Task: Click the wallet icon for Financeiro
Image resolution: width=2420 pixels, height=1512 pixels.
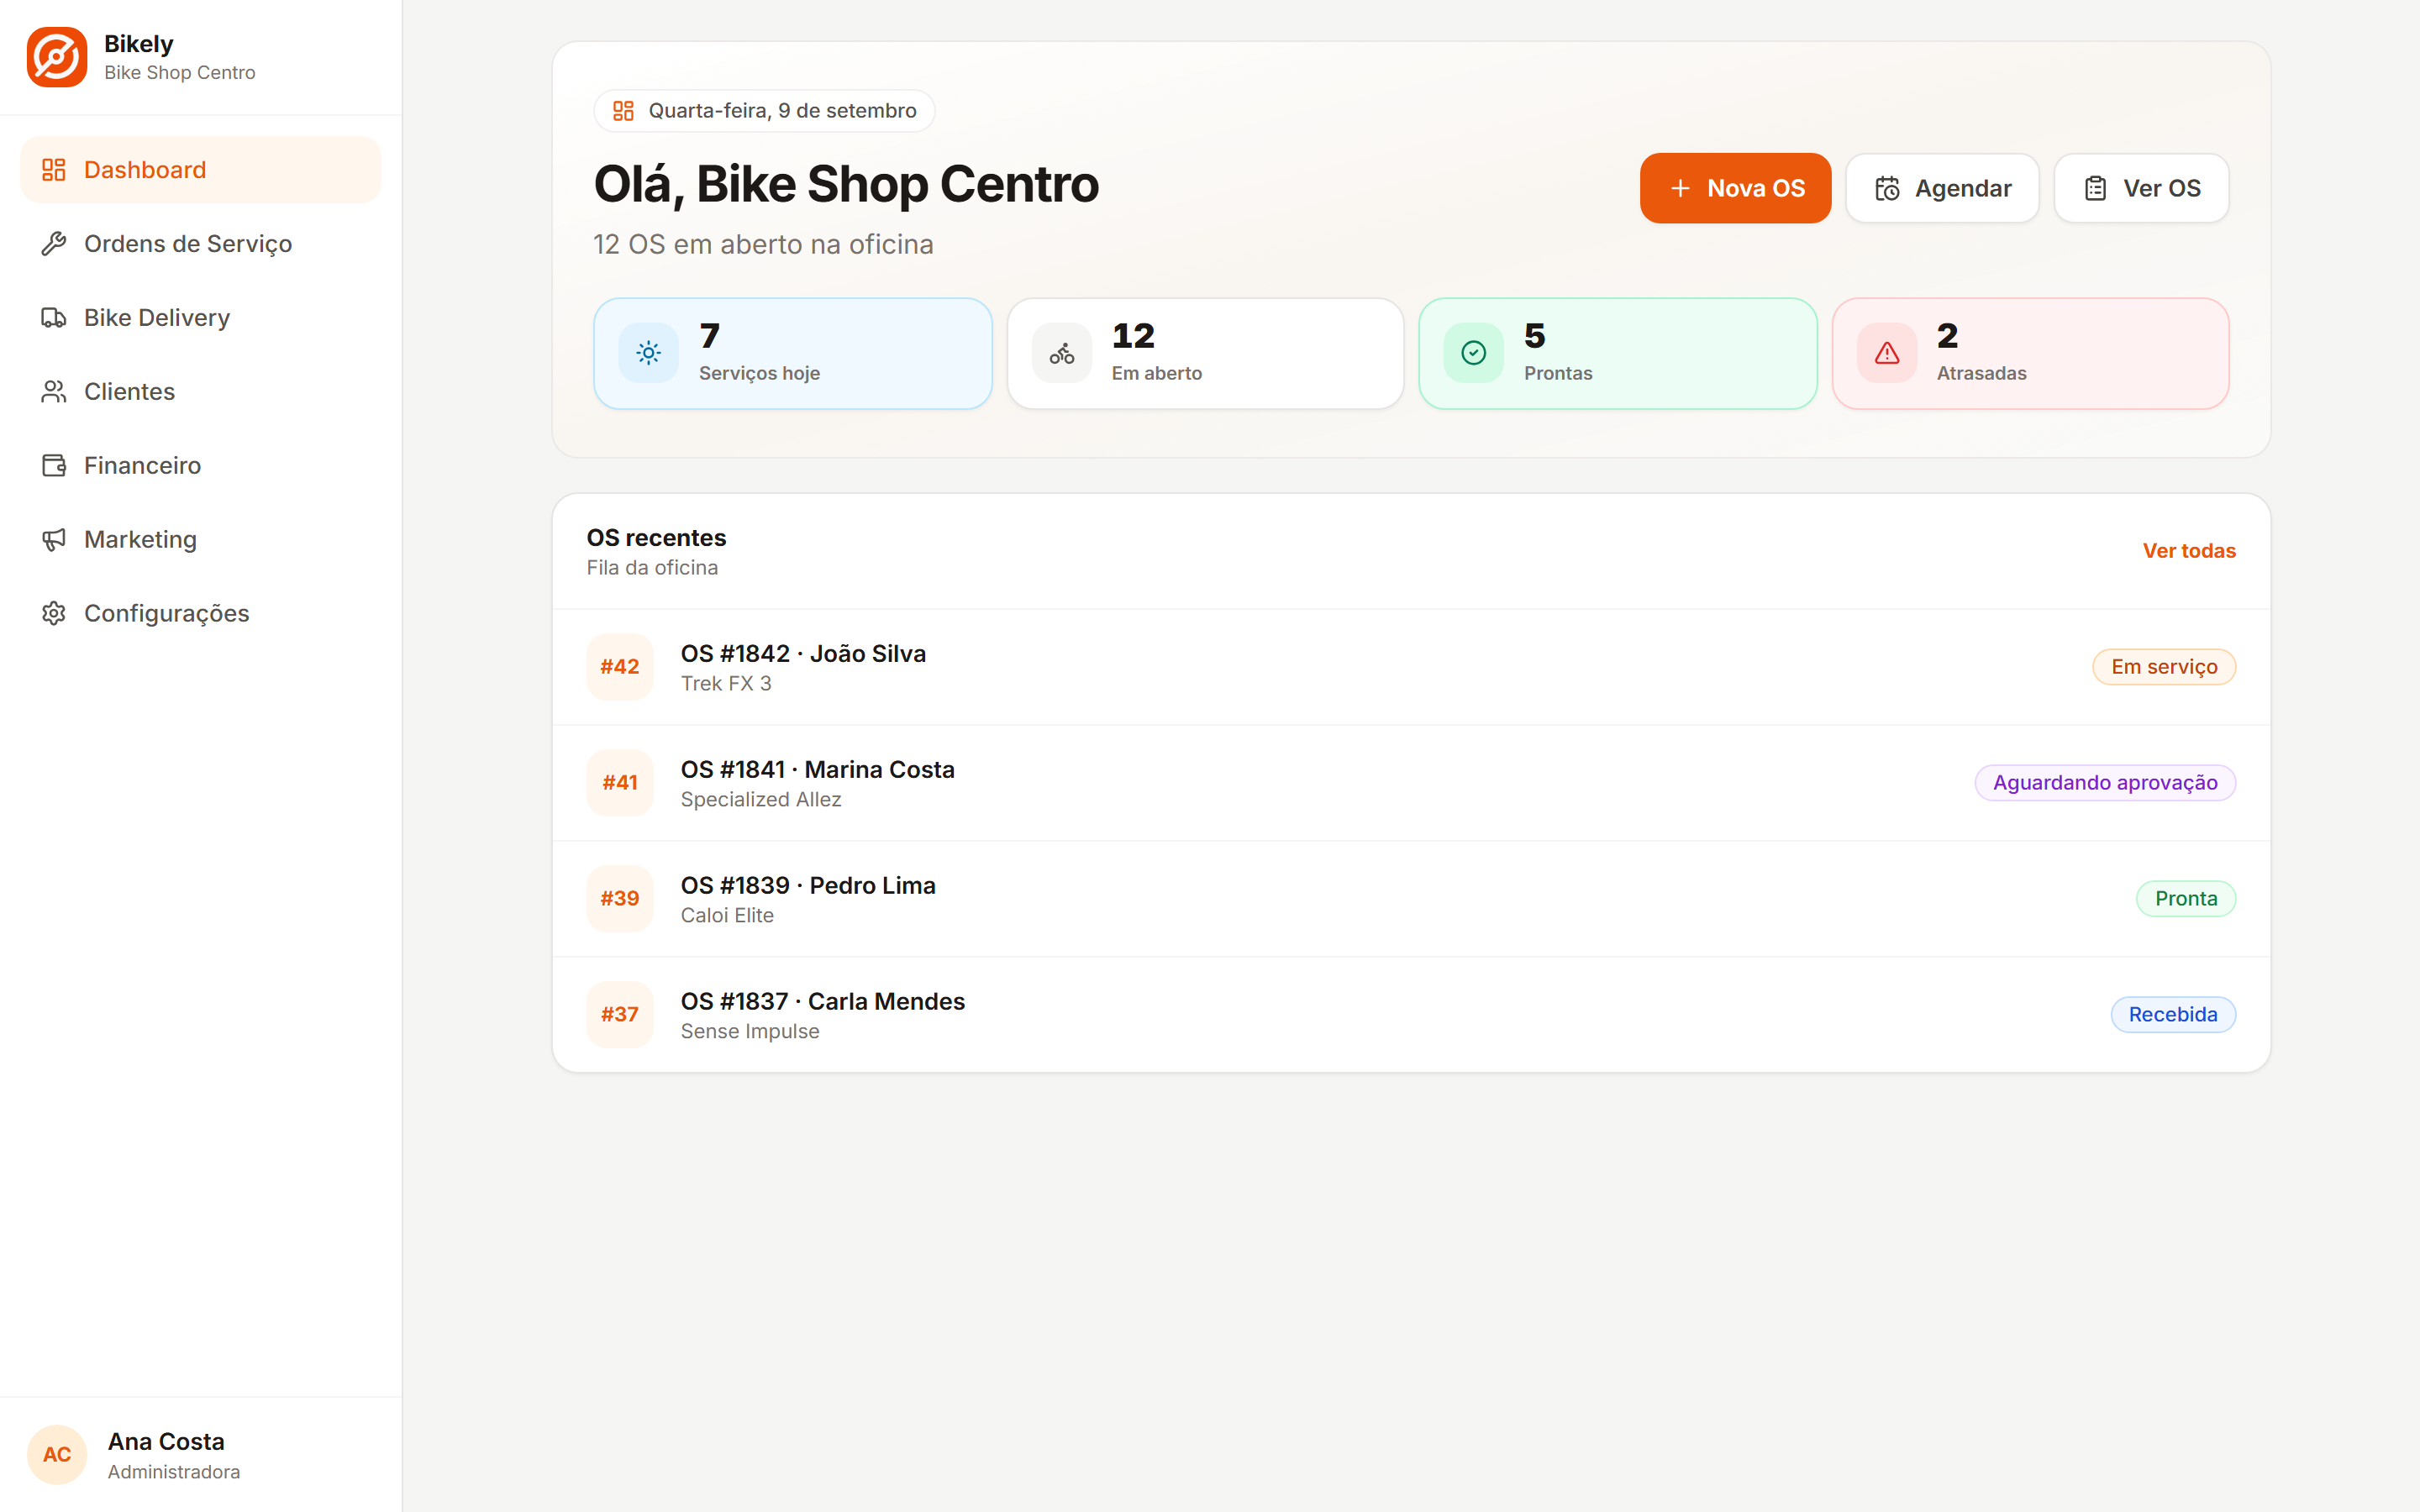Action: pos(54,466)
